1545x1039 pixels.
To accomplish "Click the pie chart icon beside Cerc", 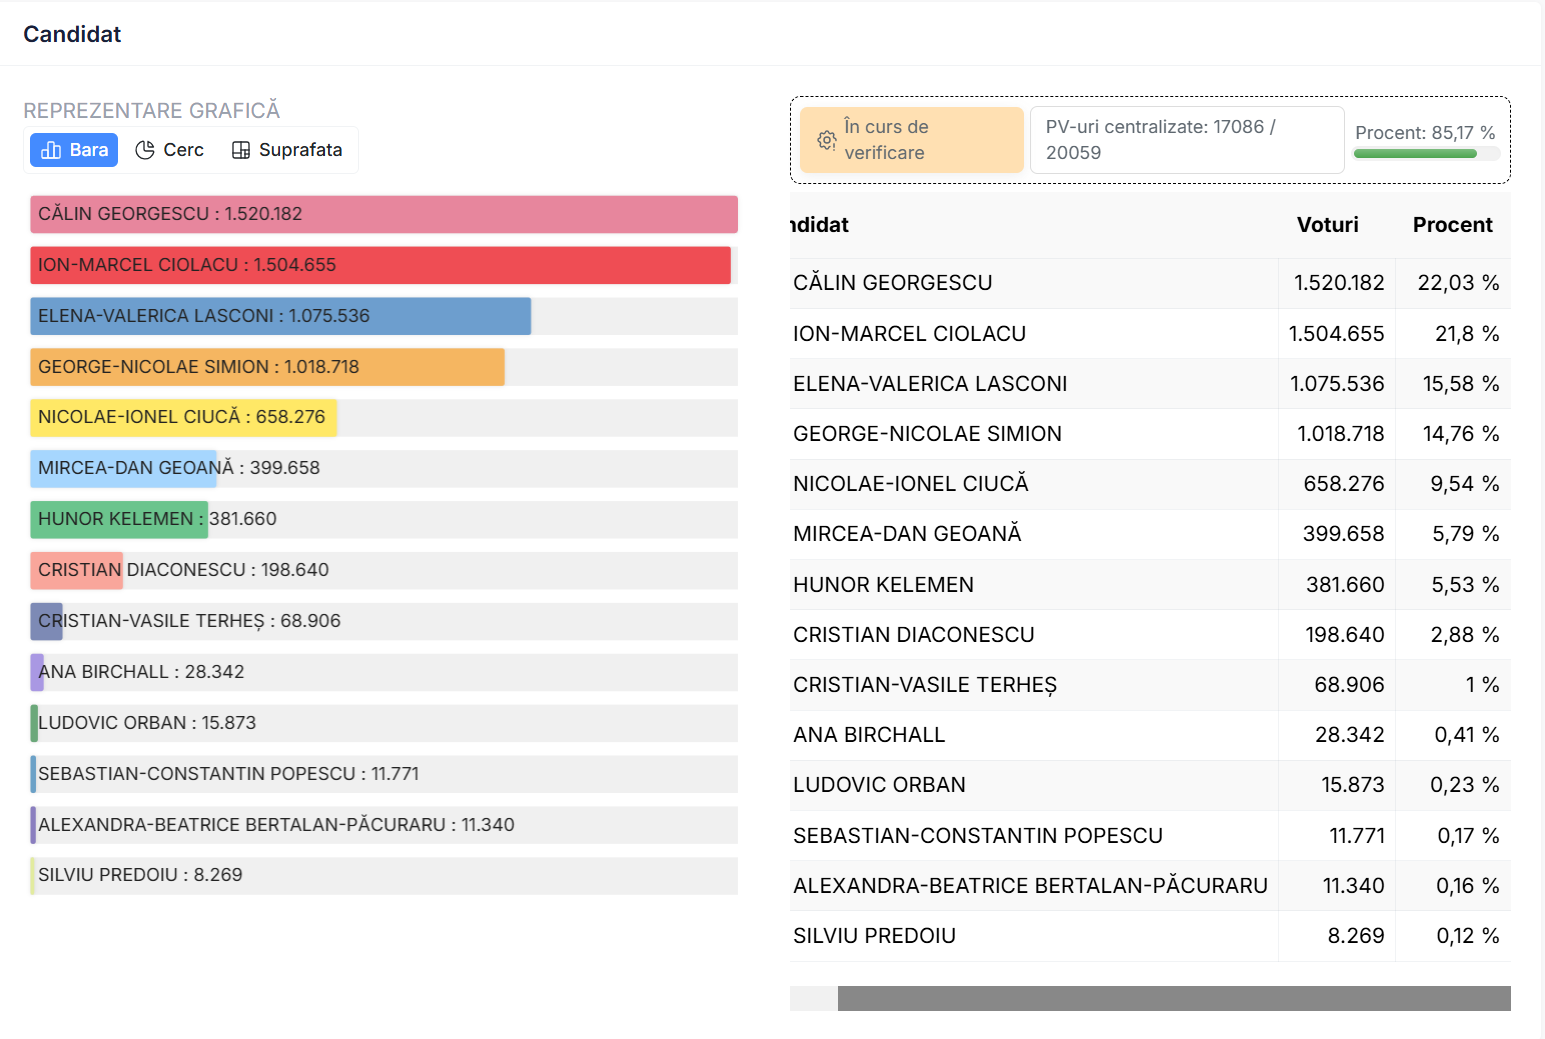I will 145,150.
